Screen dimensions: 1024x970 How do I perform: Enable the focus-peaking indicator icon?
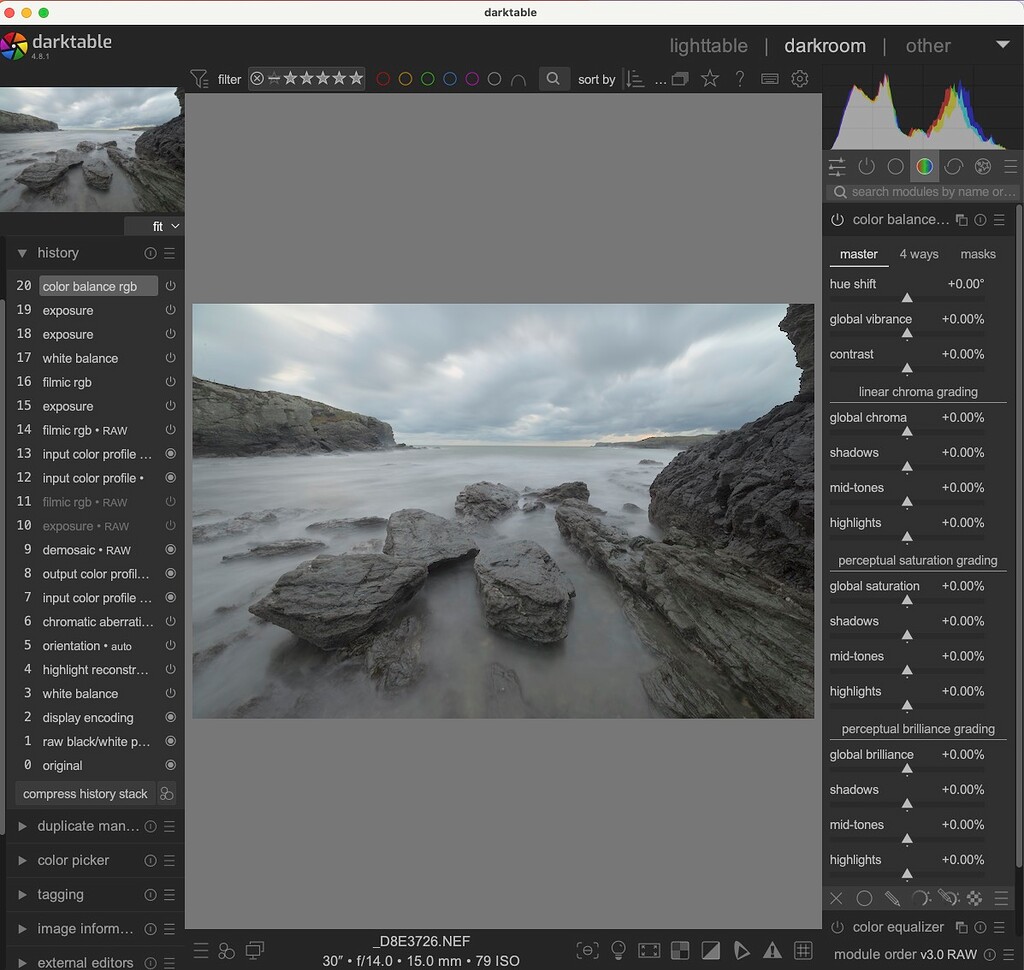pyautogui.click(x=587, y=950)
